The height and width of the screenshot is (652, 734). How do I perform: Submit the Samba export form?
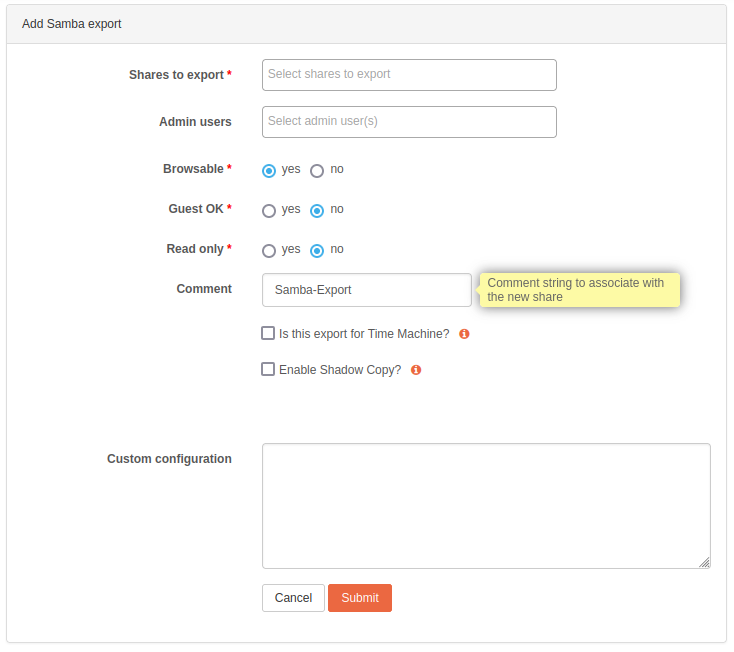pyautogui.click(x=359, y=598)
